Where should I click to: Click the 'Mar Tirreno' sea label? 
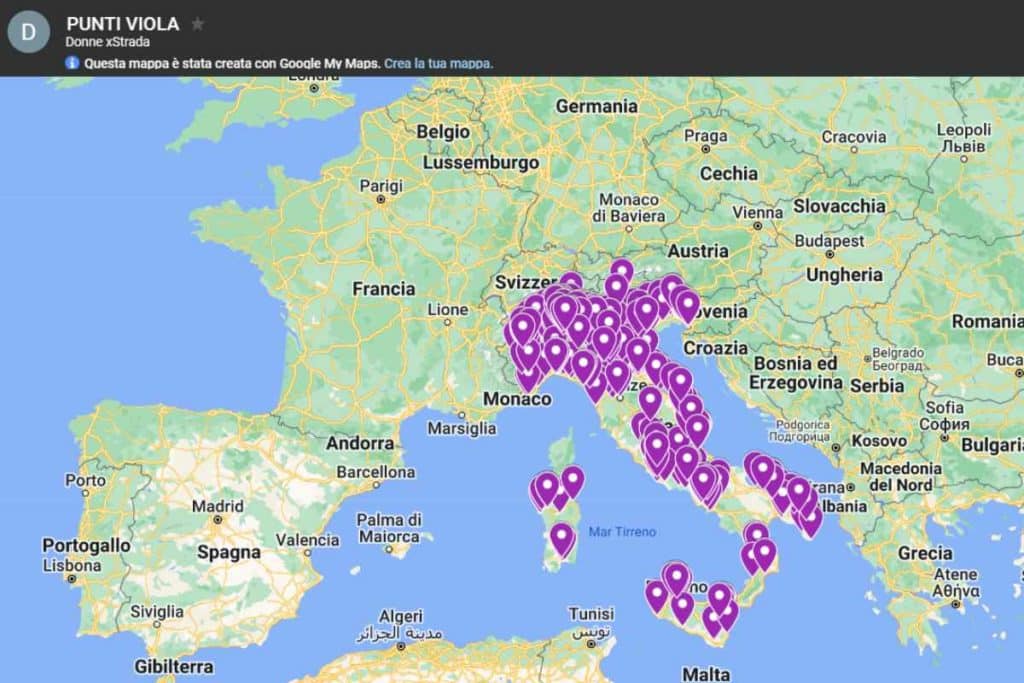click(x=622, y=532)
